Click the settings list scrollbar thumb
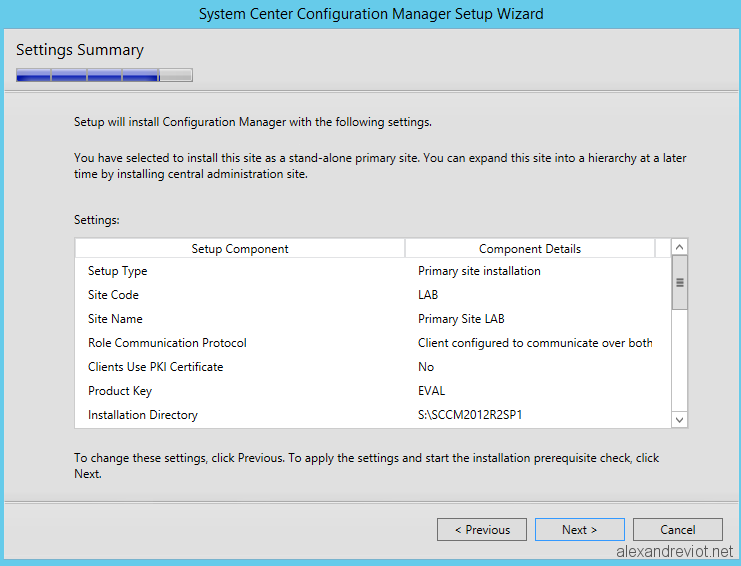 coord(680,283)
